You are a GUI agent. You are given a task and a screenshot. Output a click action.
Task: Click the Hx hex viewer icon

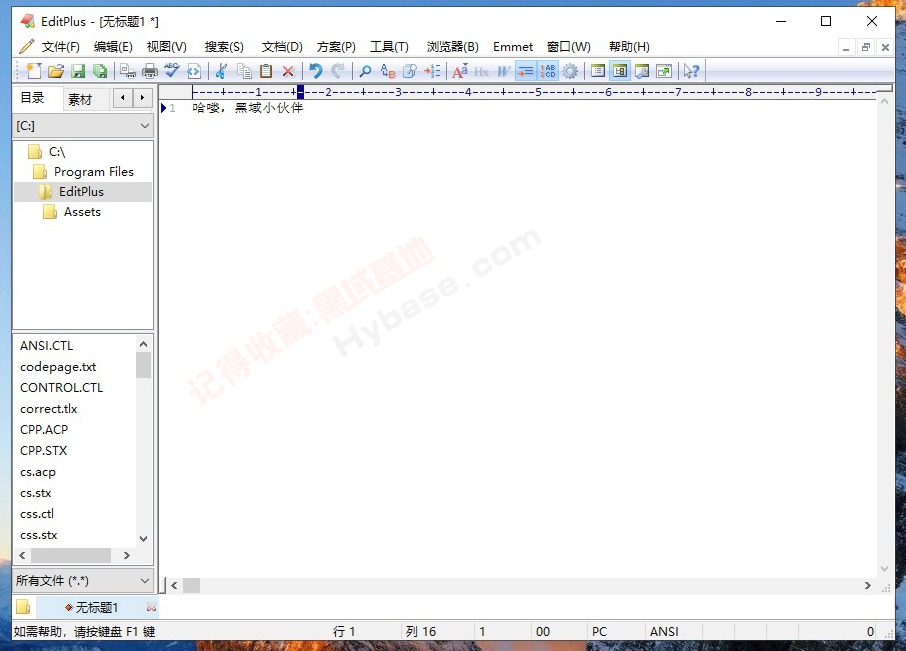(x=481, y=71)
